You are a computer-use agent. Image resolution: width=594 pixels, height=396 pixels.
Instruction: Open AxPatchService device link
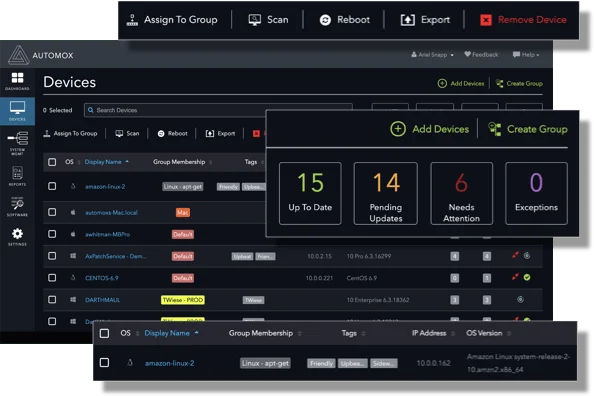[x=116, y=256]
